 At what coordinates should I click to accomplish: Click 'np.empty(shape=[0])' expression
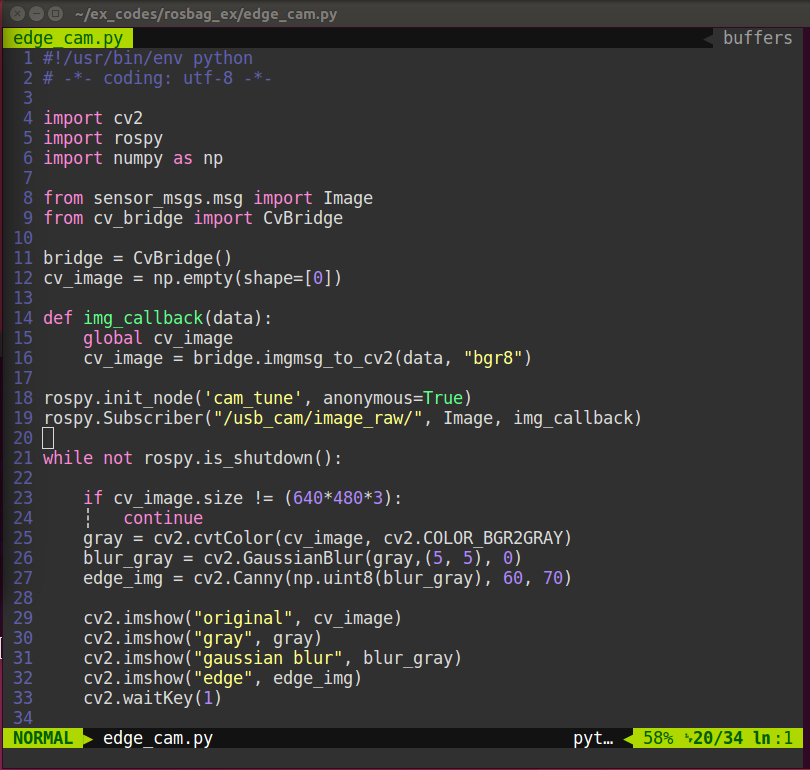pos(247,278)
